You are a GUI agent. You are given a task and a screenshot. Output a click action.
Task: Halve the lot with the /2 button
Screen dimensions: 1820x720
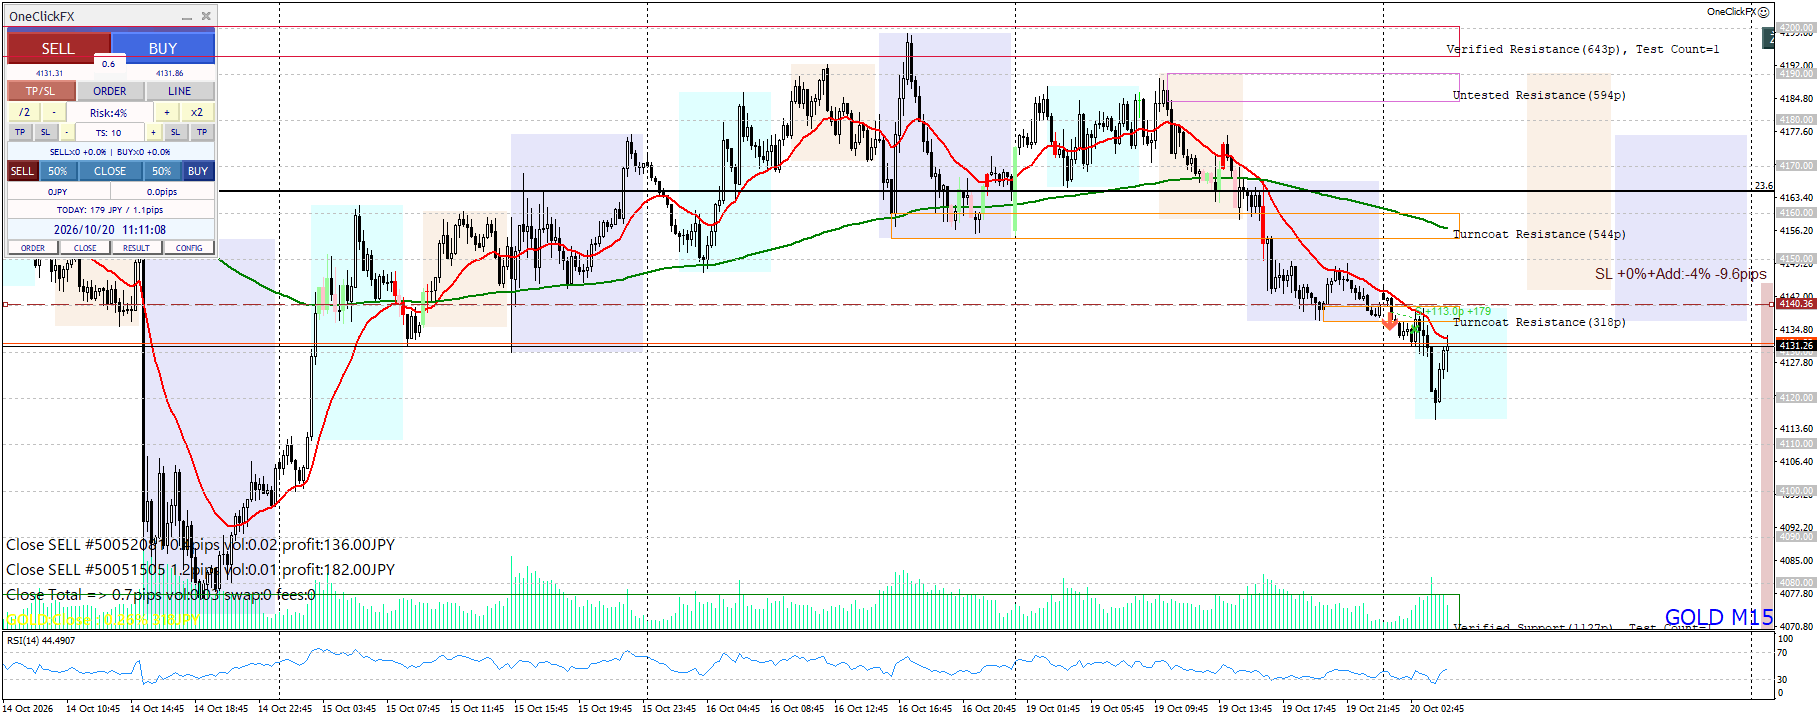(x=25, y=112)
